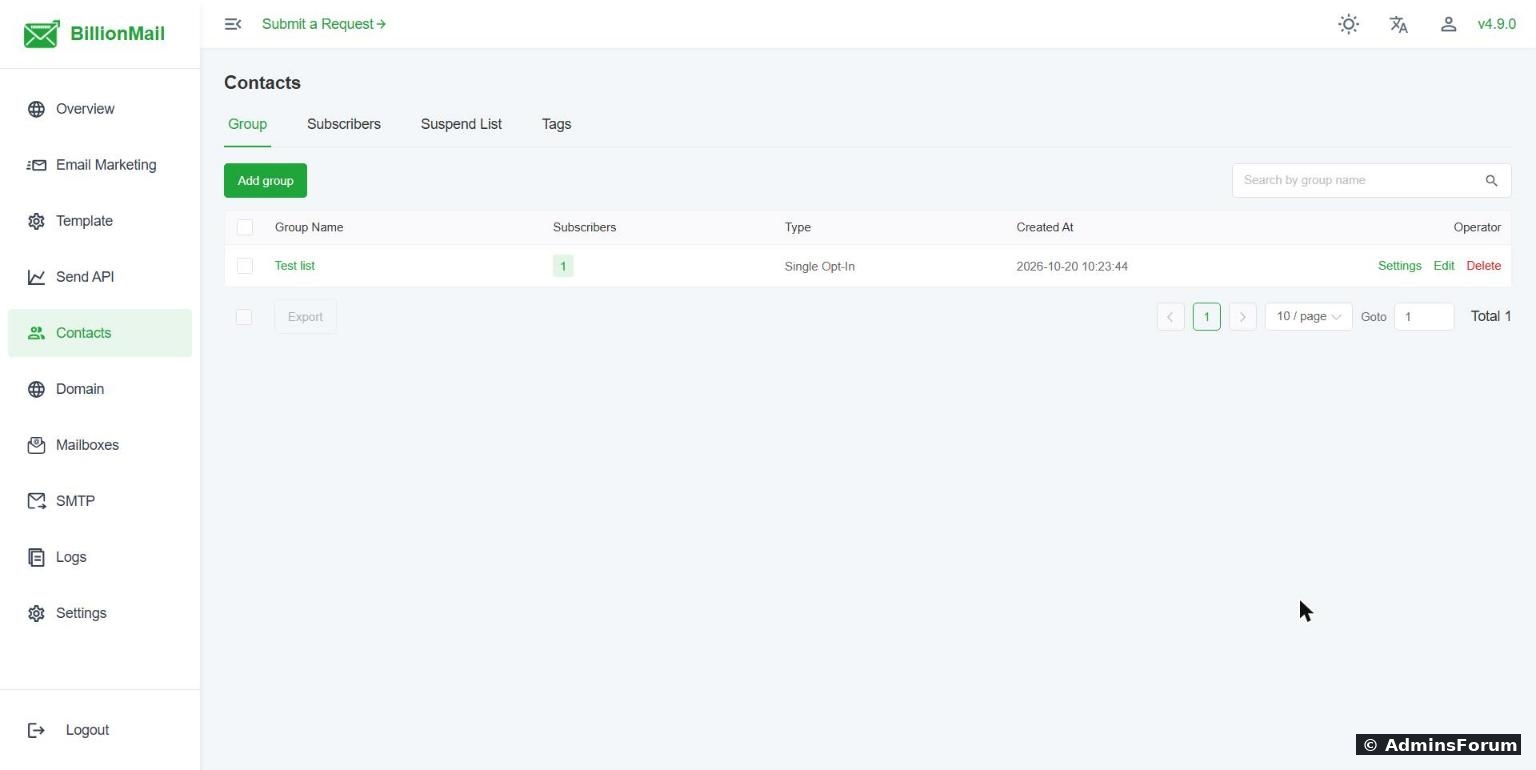Click the Mailboxes icon

(x=36, y=445)
